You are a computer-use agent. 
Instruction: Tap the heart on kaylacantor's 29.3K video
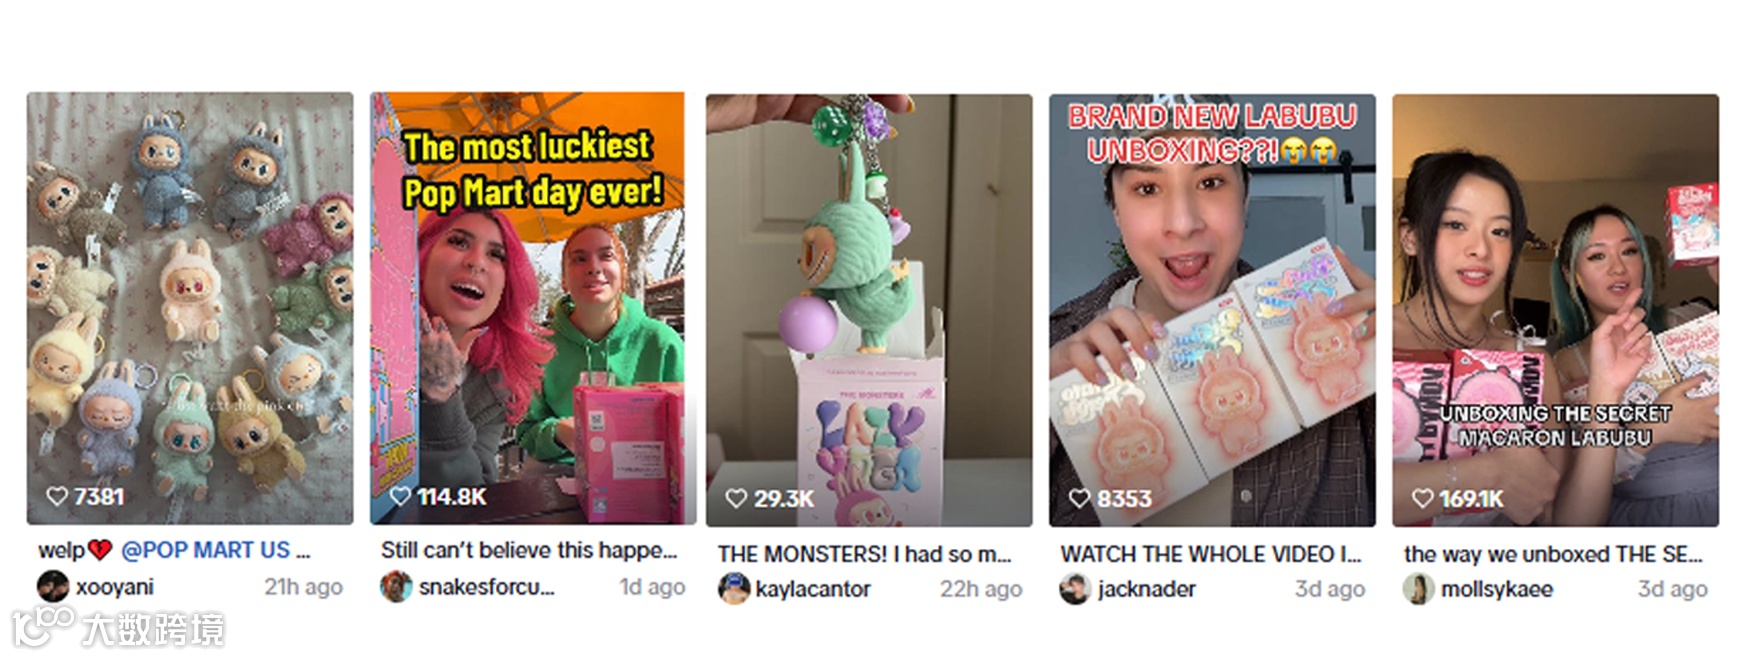[x=737, y=498]
